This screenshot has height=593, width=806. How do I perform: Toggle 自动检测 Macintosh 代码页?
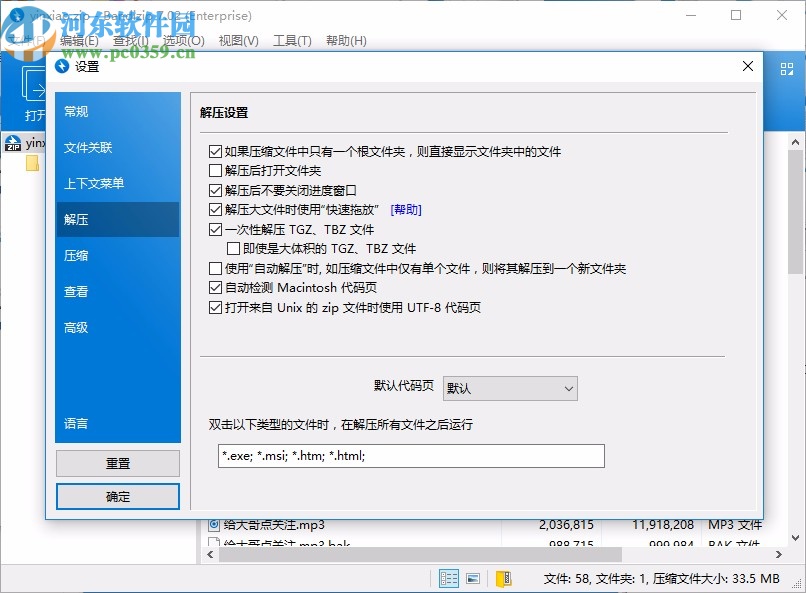point(216,287)
